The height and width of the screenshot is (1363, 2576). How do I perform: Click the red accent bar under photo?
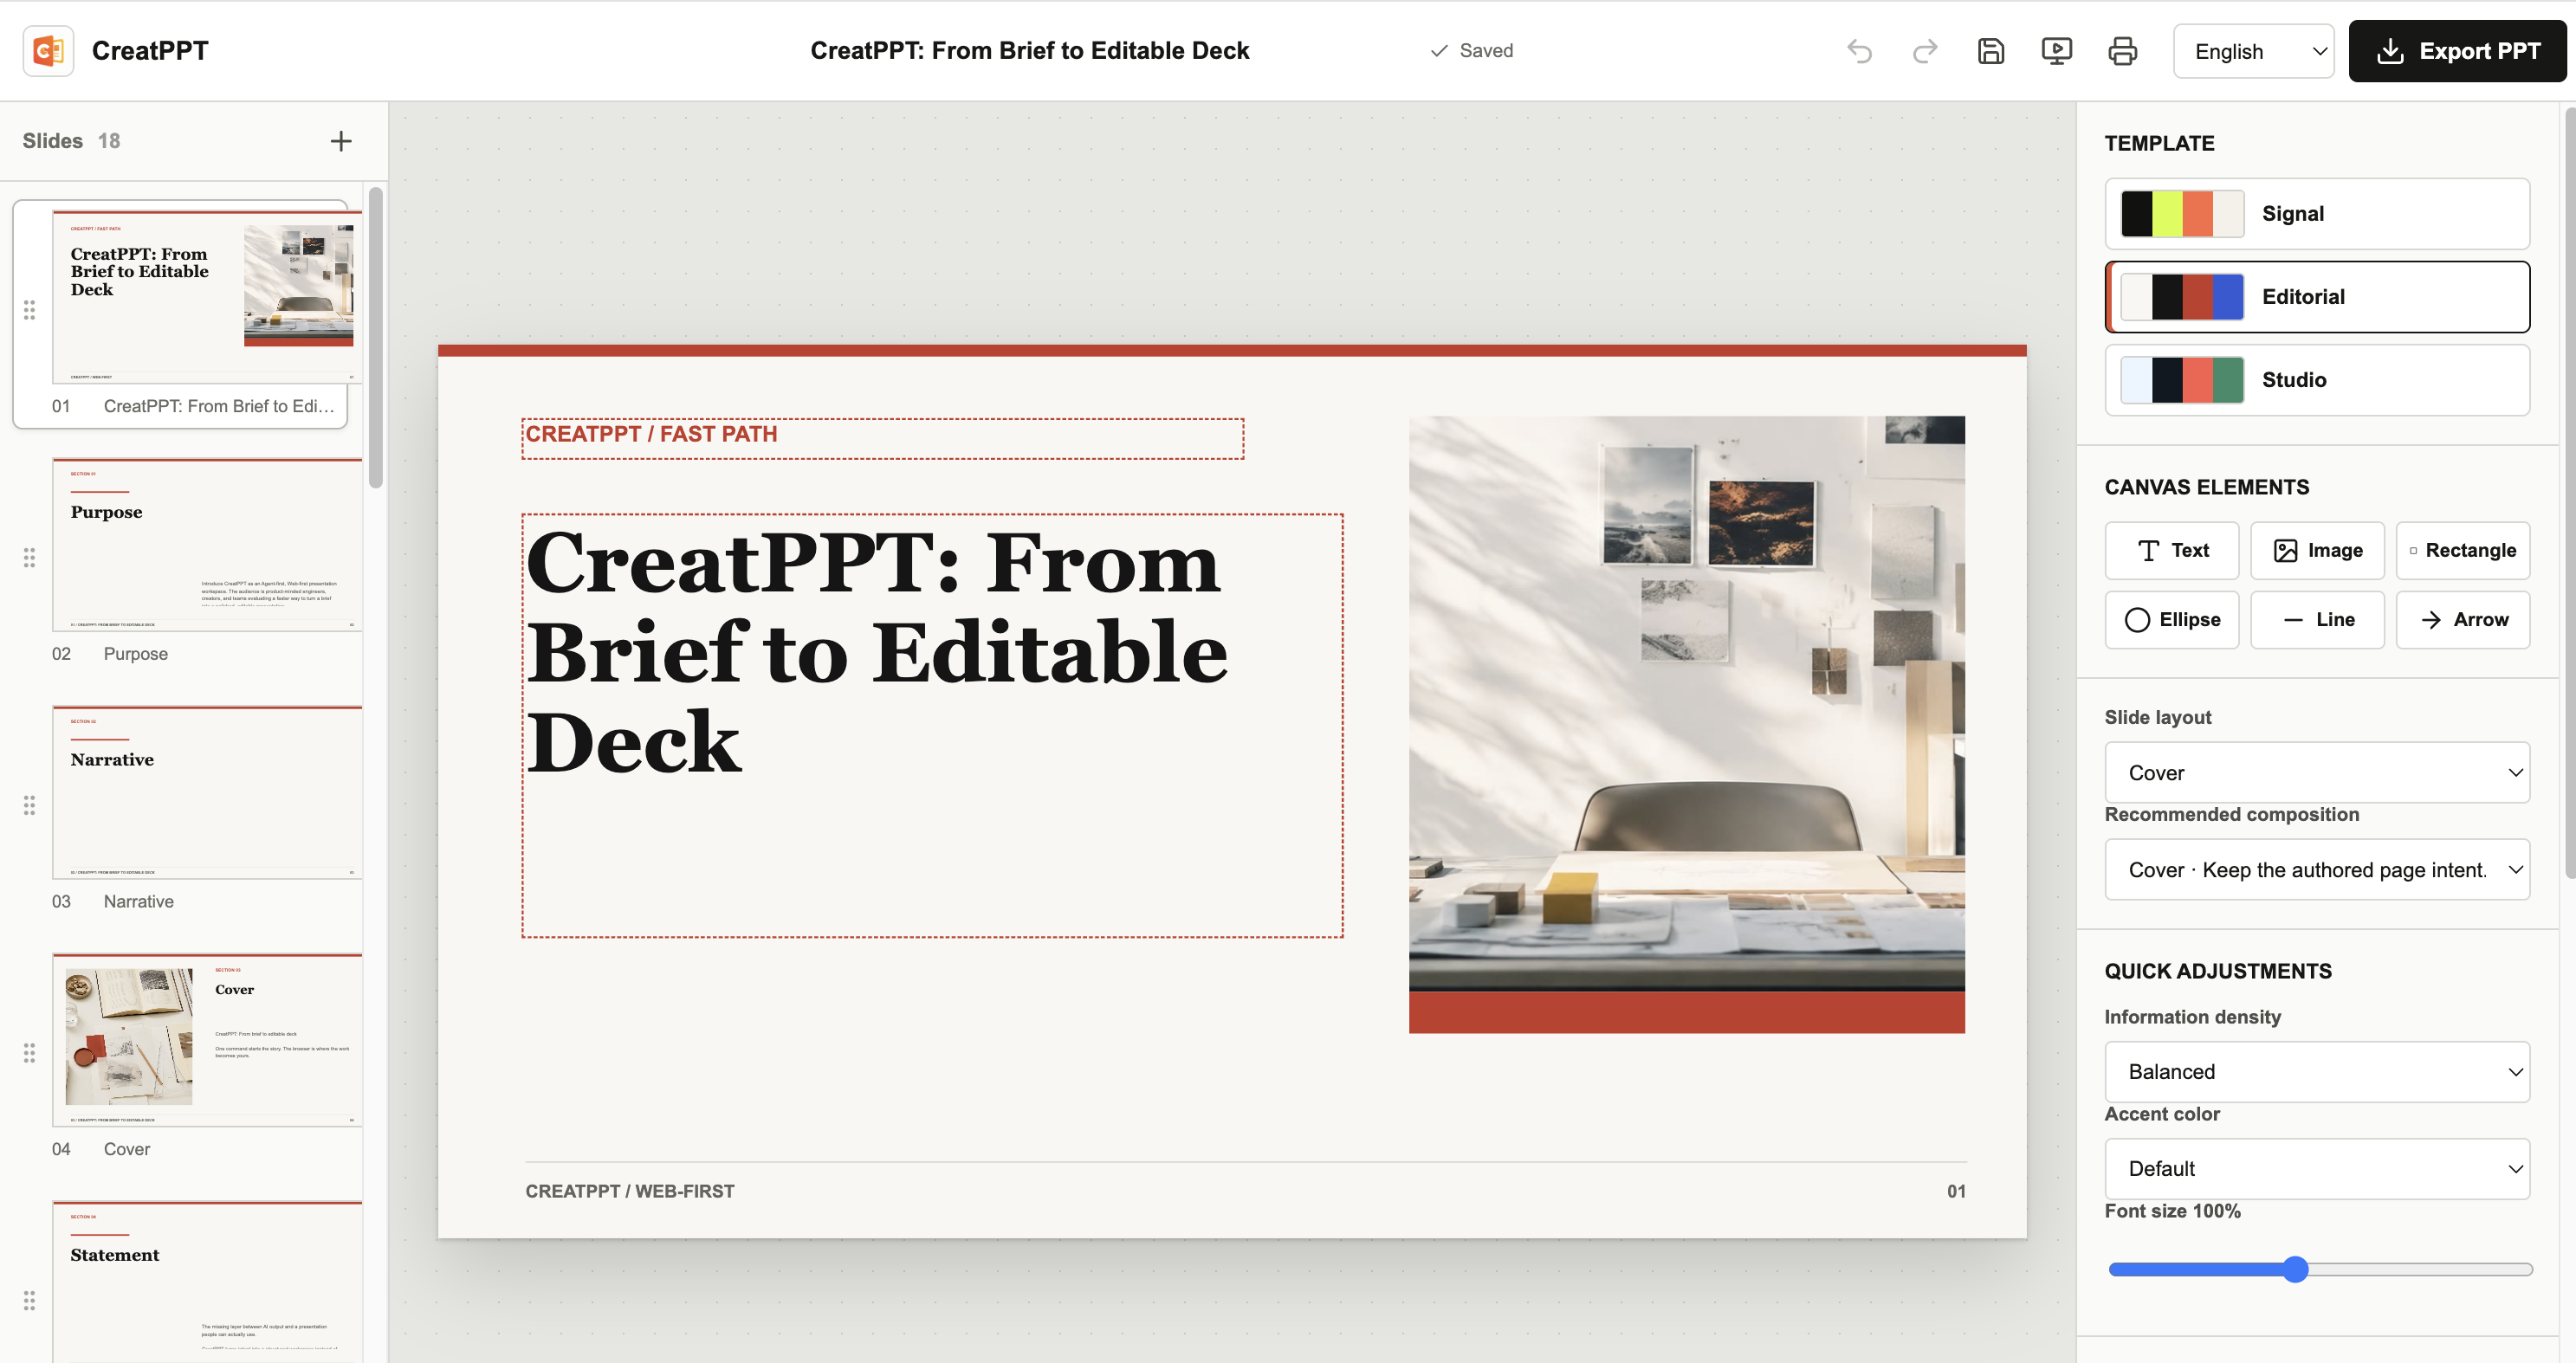[1686, 1012]
